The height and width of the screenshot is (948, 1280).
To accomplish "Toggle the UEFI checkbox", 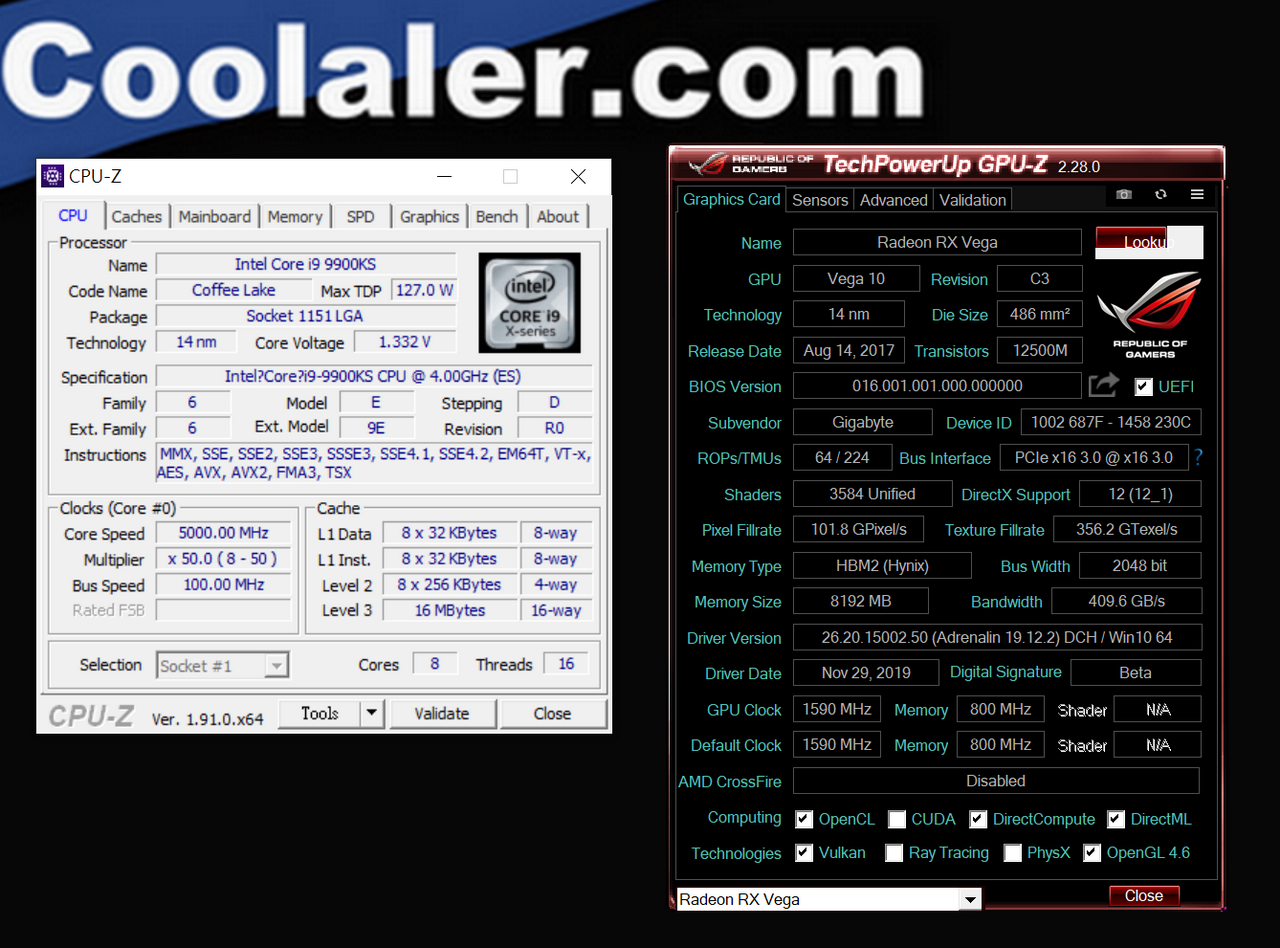I will pyautogui.click(x=1144, y=386).
